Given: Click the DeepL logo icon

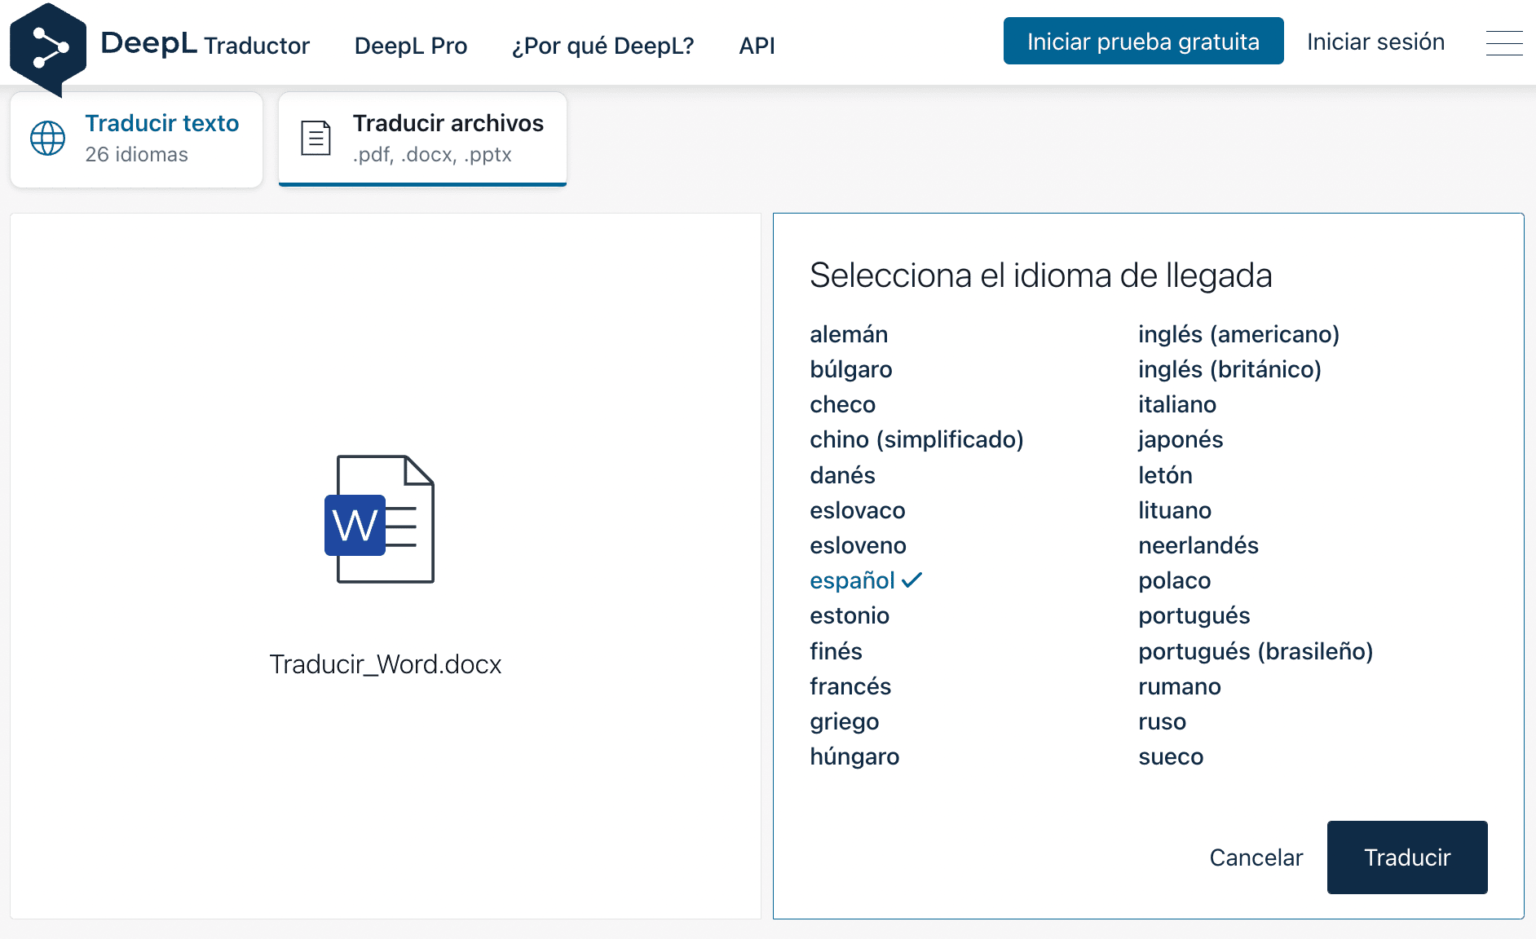Looking at the screenshot, I should (x=47, y=45).
